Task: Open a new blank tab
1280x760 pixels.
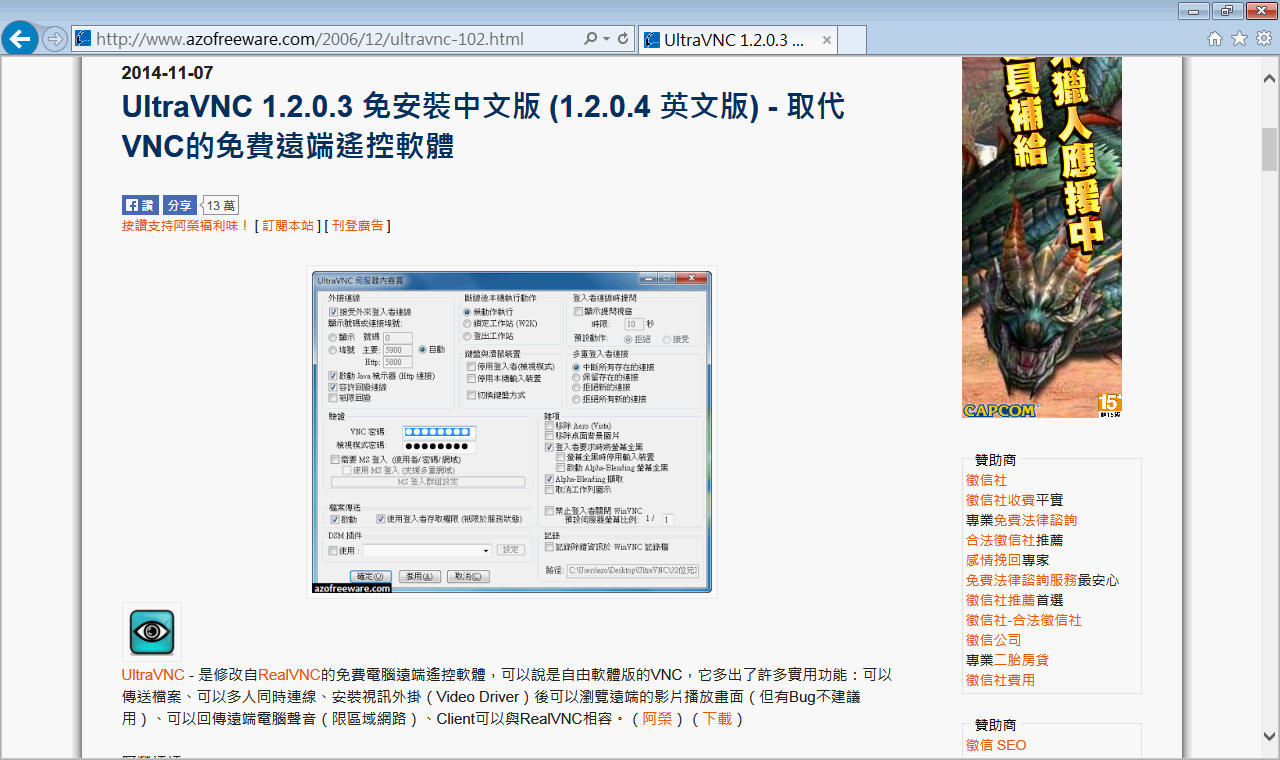Action: tap(852, 40)
